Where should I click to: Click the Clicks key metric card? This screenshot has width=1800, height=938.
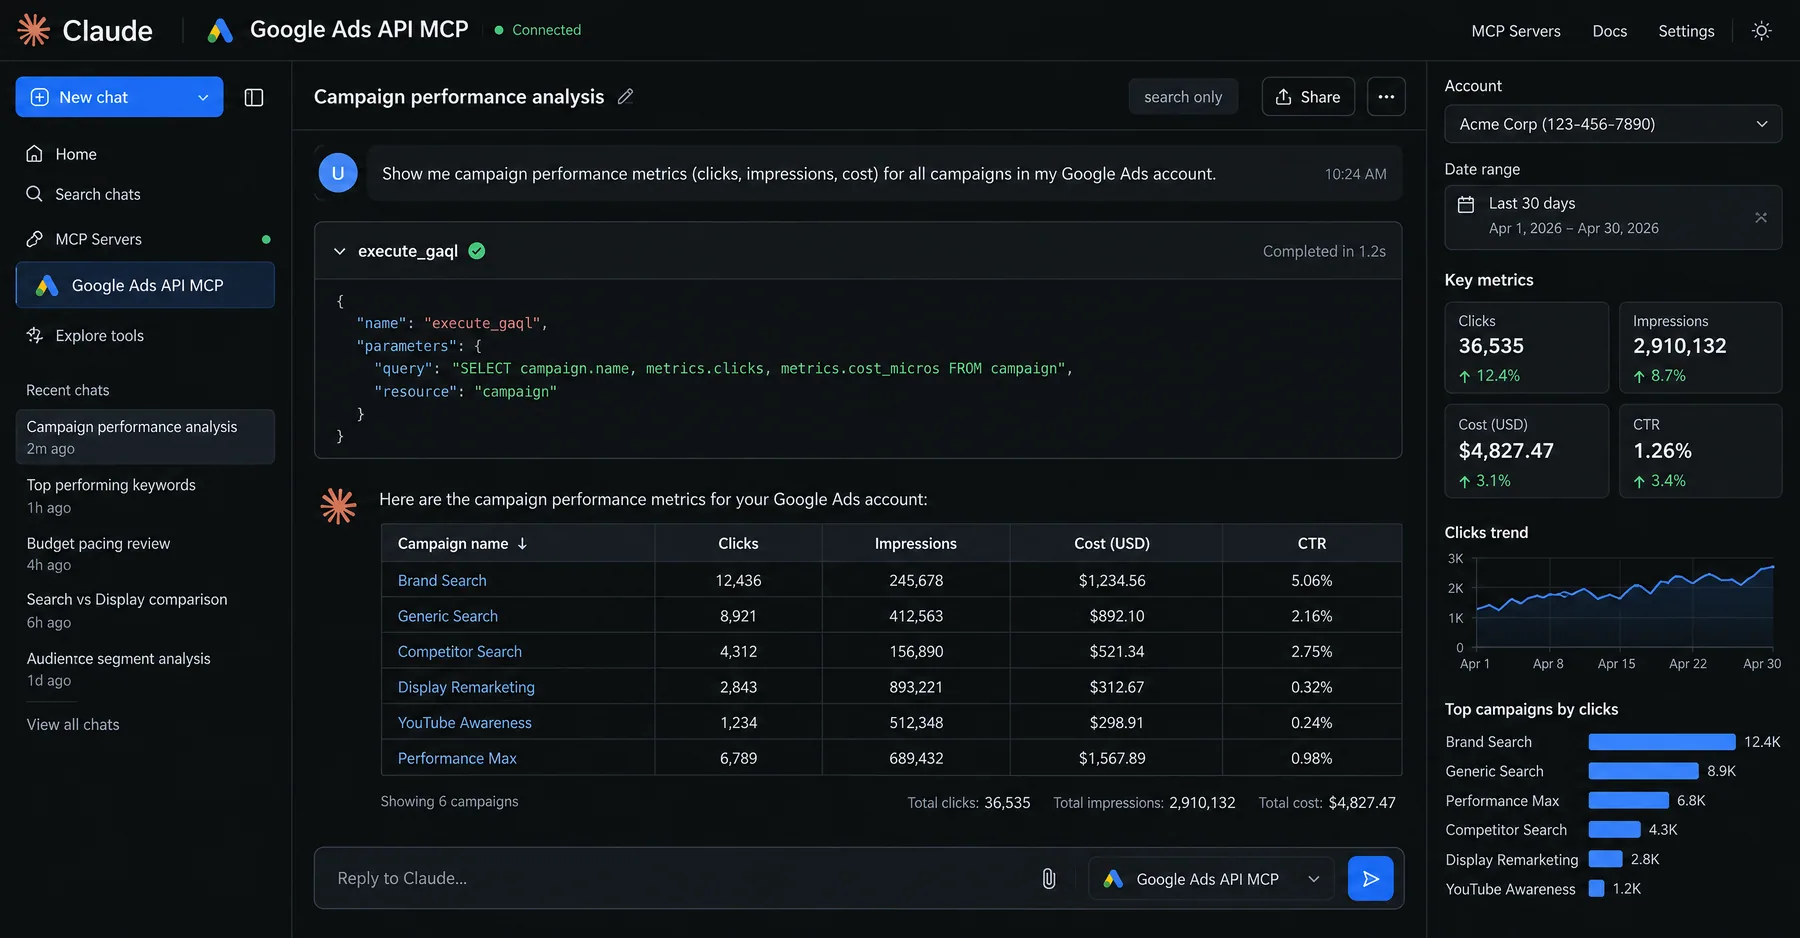coord(1527,348)
